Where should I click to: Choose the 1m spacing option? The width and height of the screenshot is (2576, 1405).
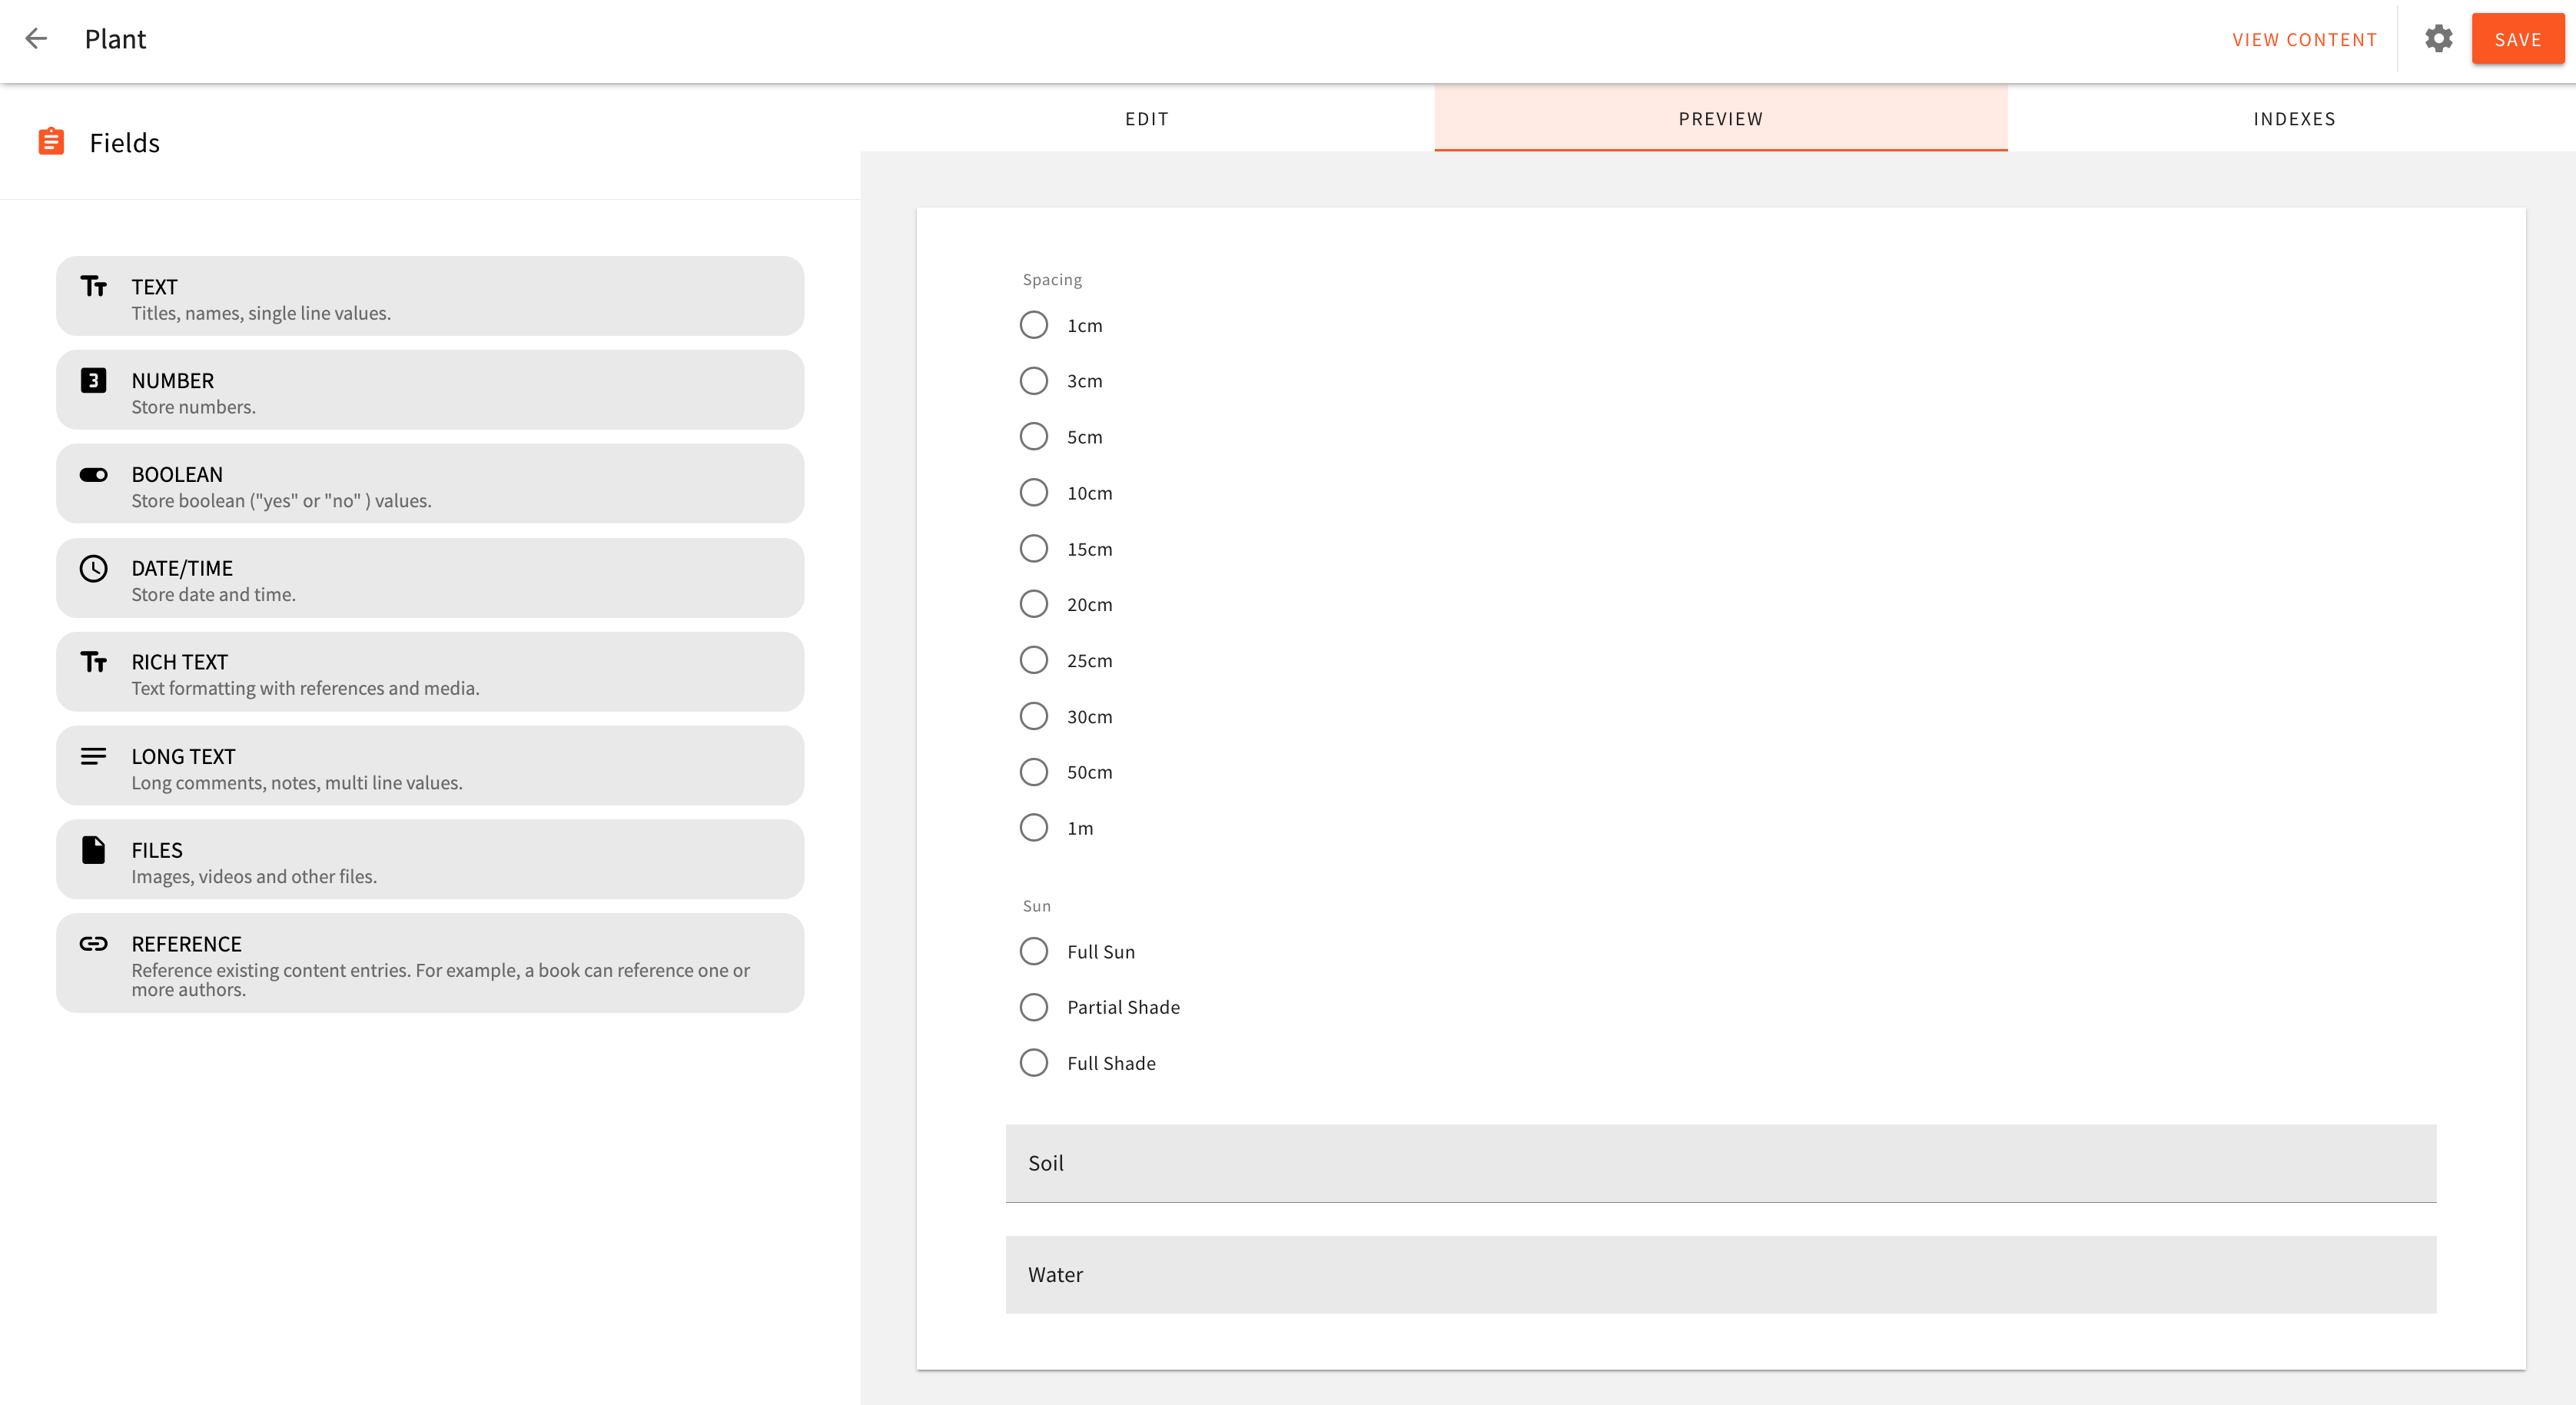(1034, 827)
